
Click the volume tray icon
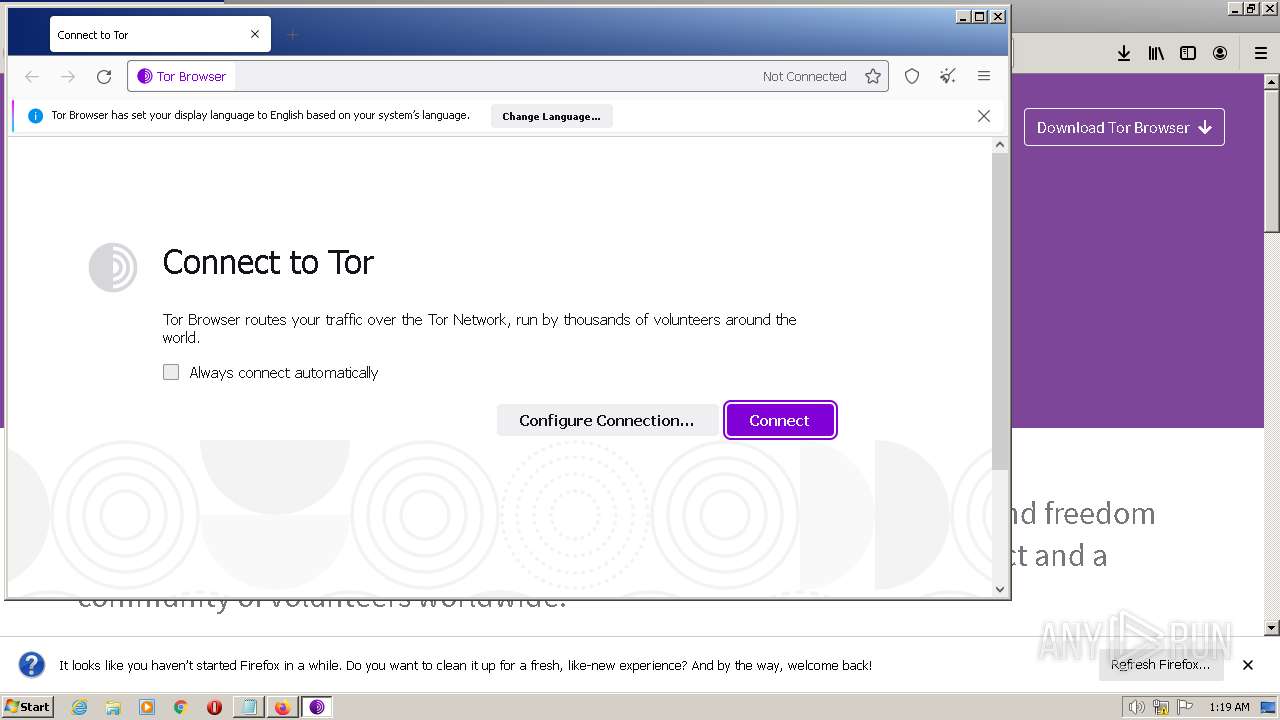click(x=1137, y=707)
